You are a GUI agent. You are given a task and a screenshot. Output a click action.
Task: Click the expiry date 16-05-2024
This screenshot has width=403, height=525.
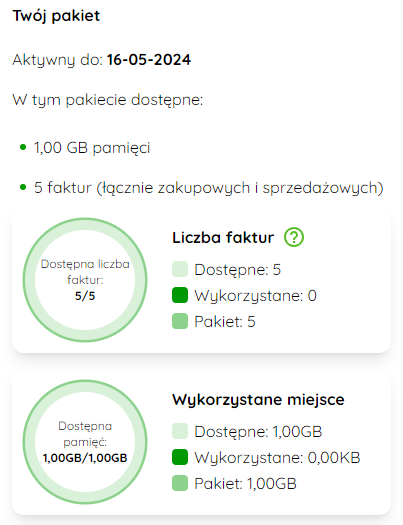(149, 60)
